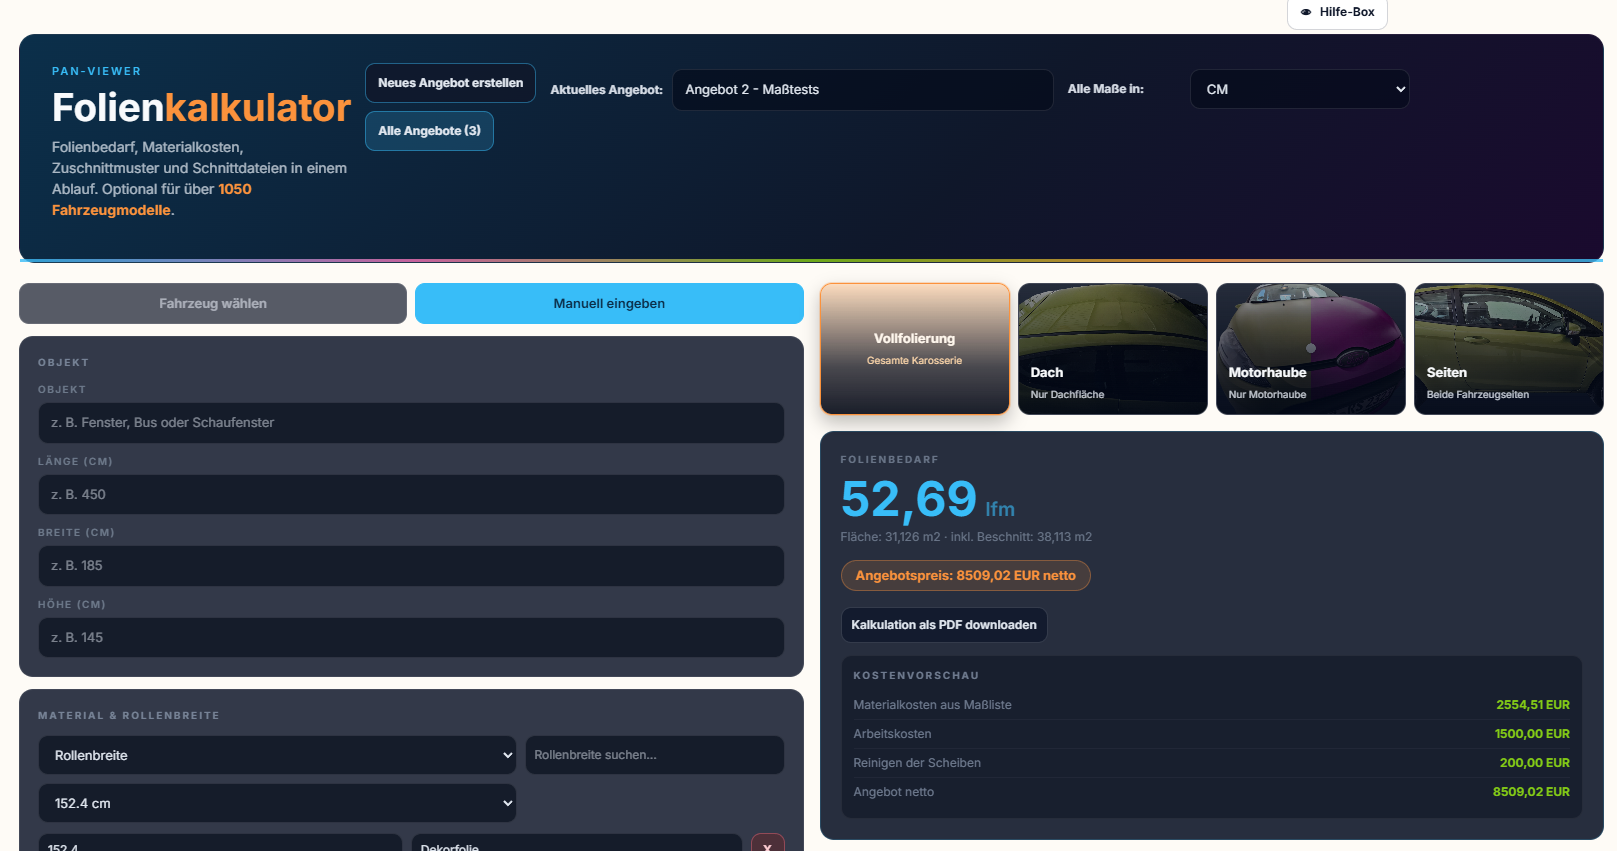Click the Breite (cm) input field
1617x851 pixels.
tap(411, 566)
